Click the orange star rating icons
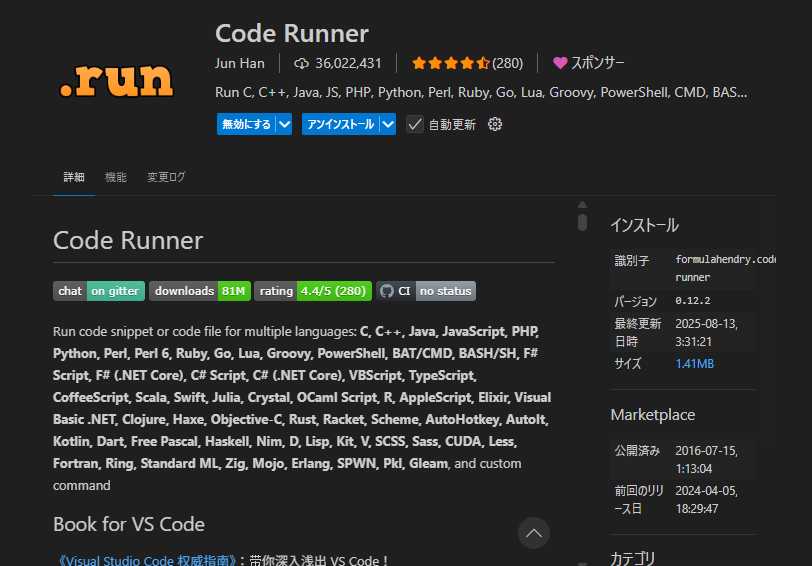 tap(450, 63)
